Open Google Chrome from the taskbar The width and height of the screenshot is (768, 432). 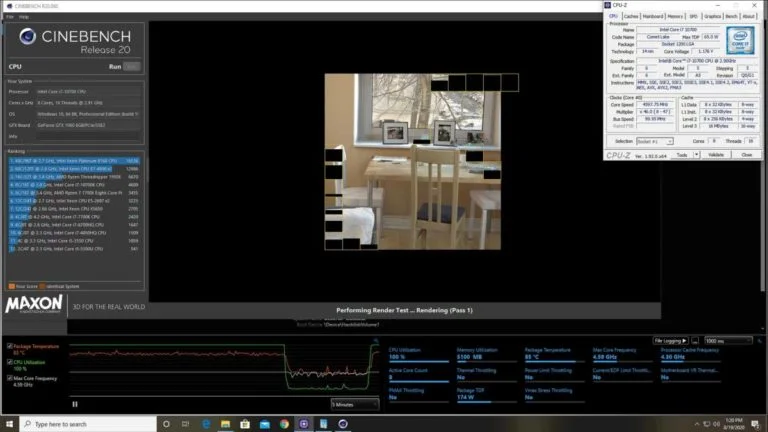point(284,424)
